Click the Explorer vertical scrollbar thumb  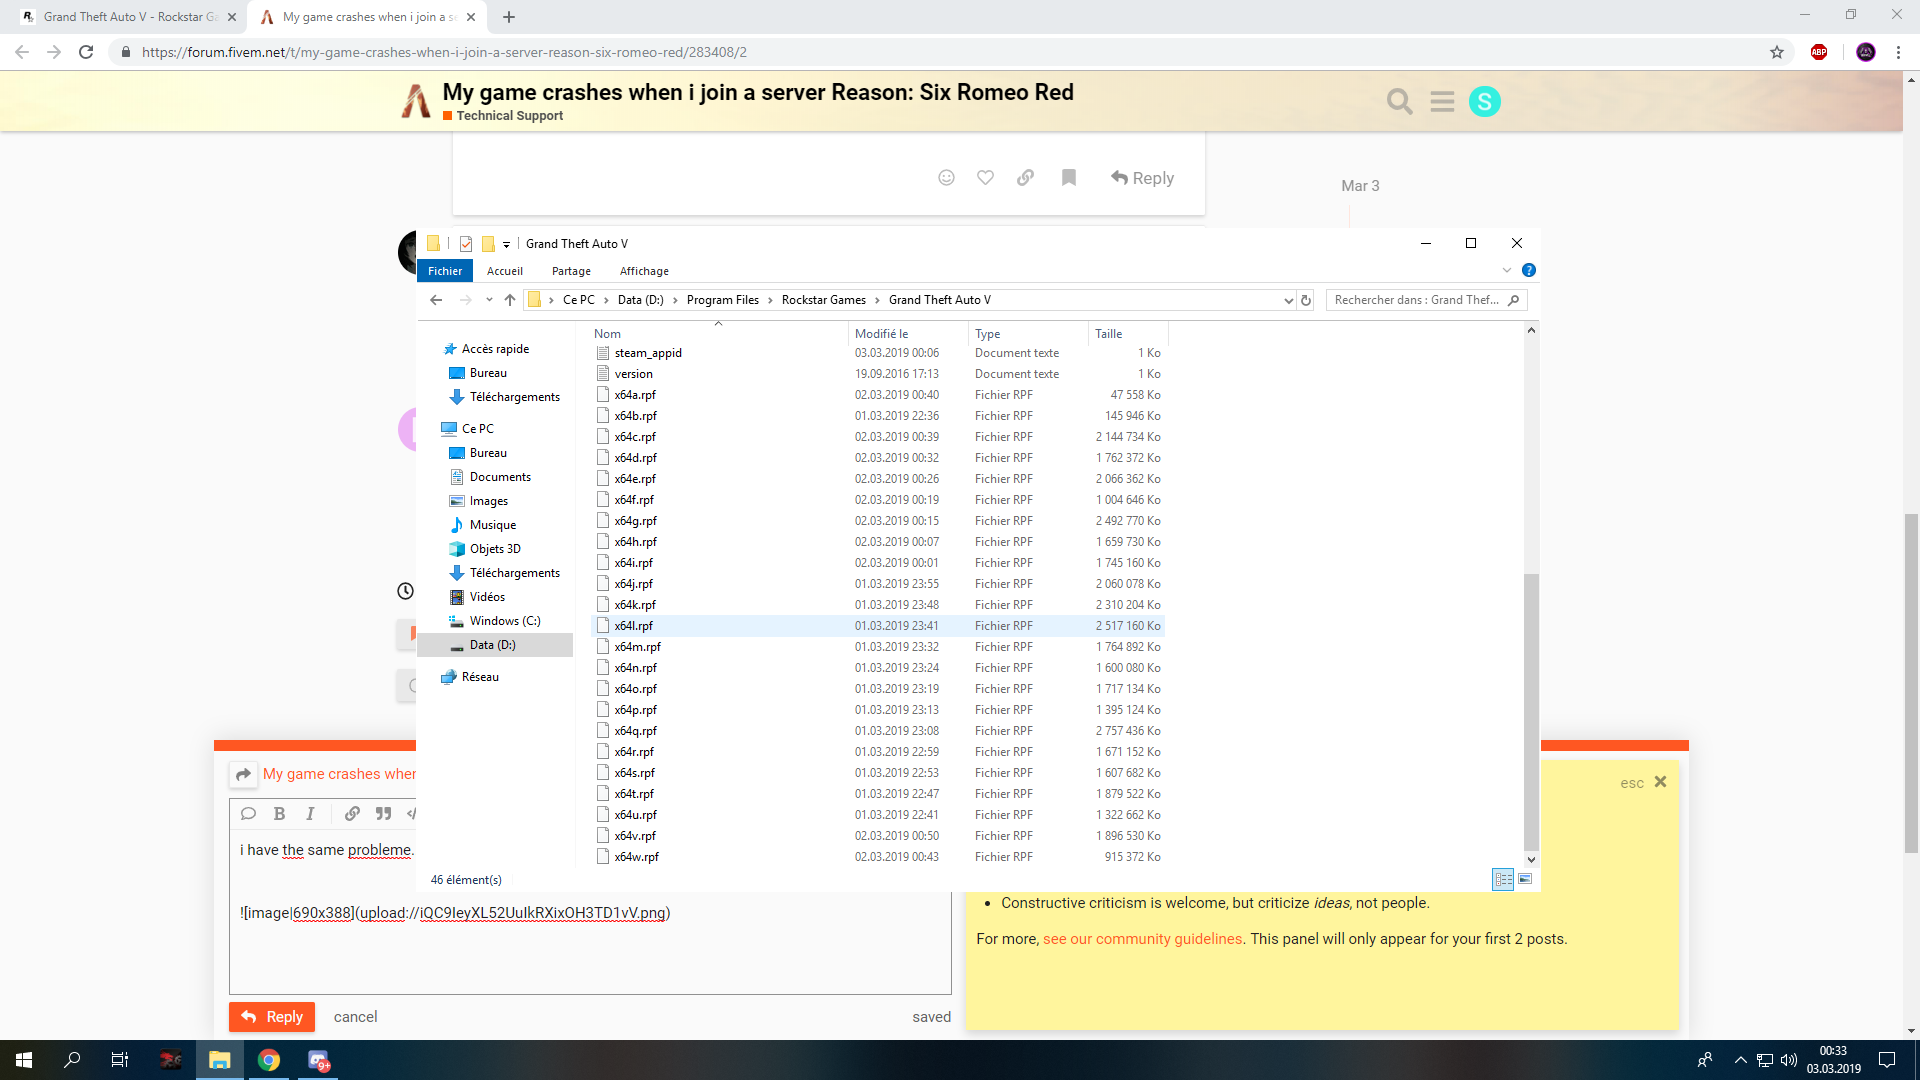(x=1531, y=710)
